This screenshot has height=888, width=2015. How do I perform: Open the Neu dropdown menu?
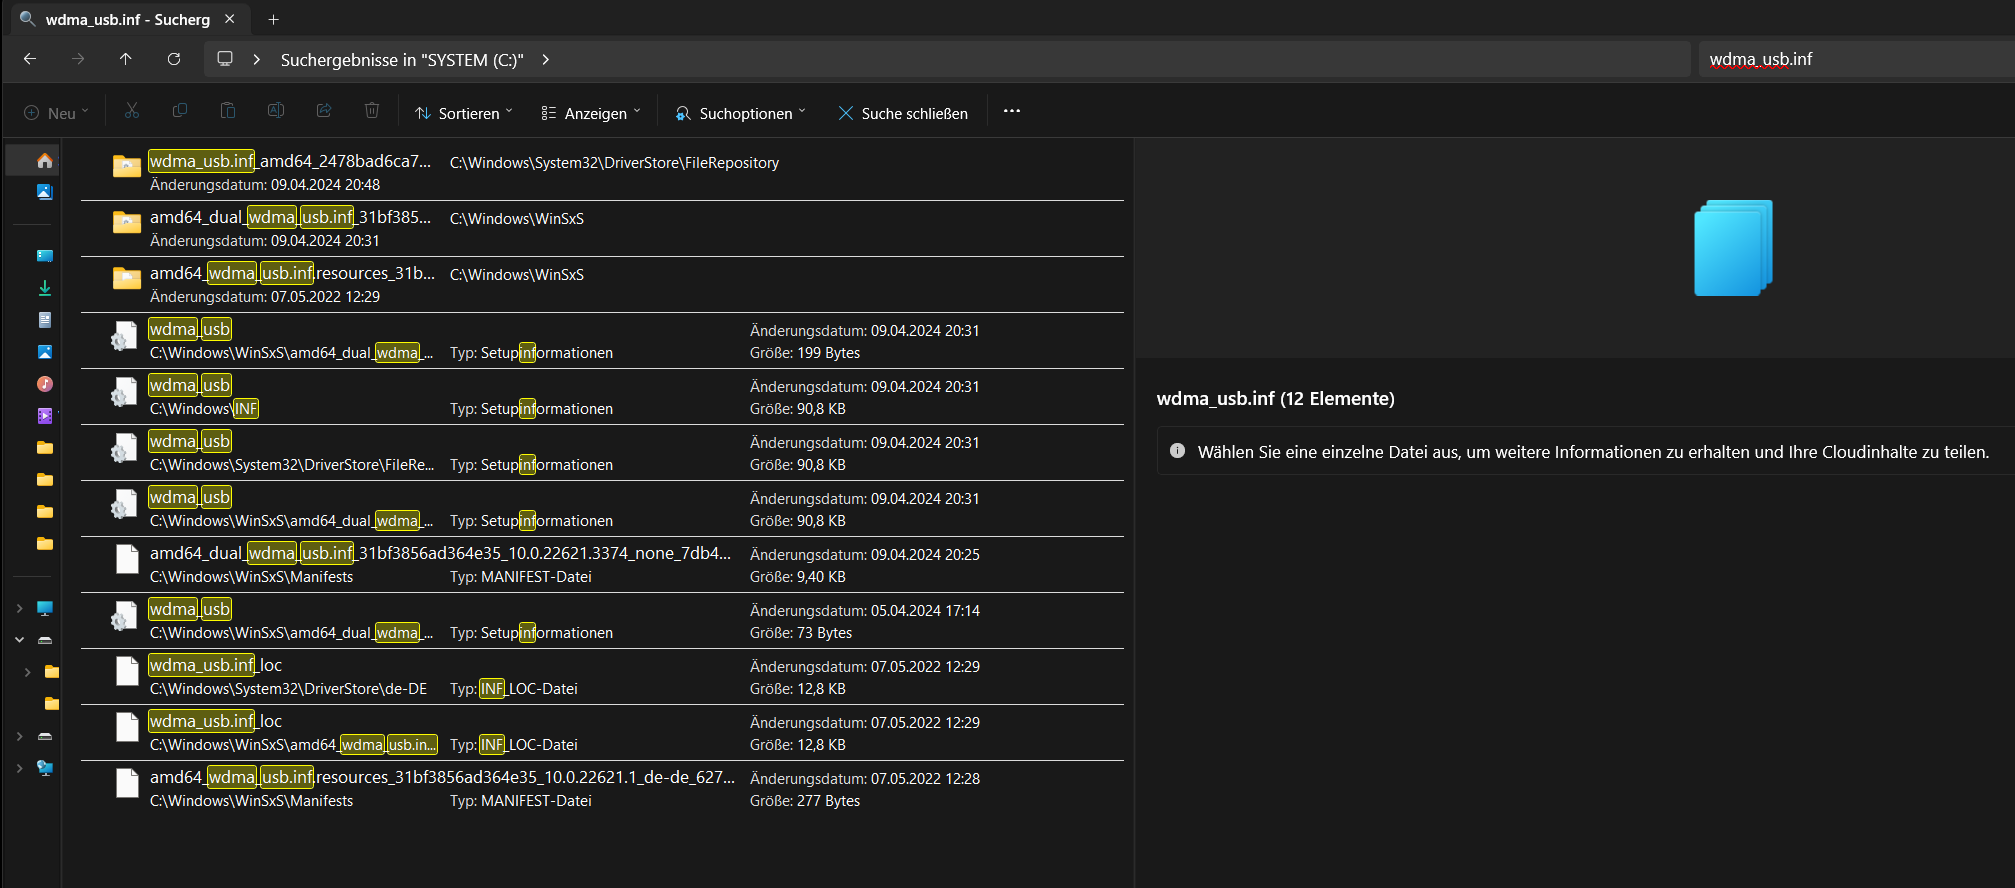pos(57,113)
